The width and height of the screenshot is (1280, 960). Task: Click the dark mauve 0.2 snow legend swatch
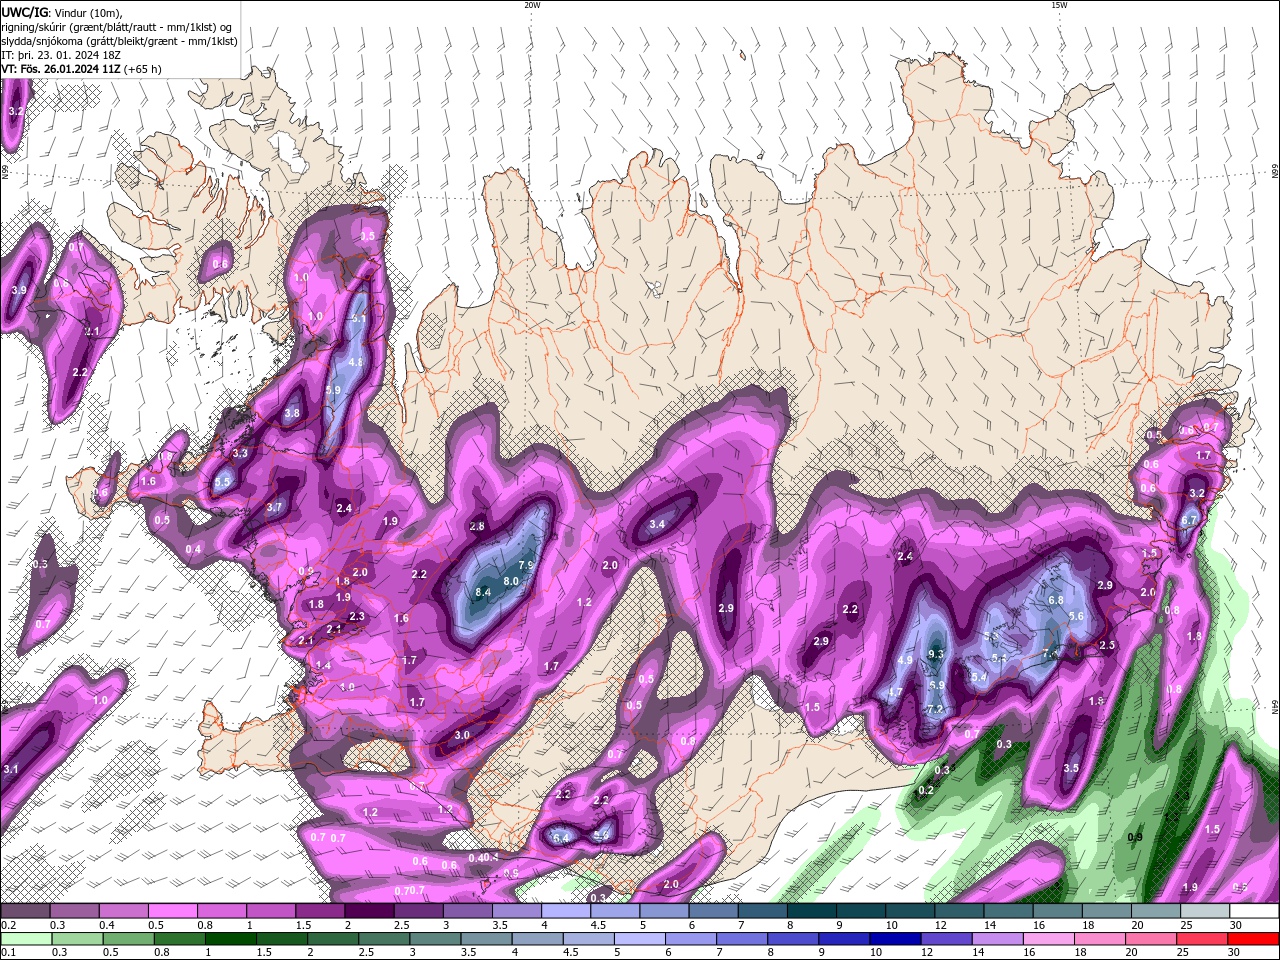[x=25, y=911]
